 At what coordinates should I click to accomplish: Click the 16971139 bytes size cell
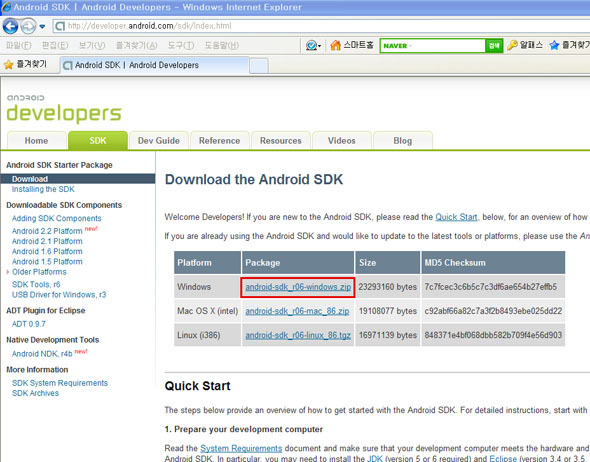click(x=388, y=335)
